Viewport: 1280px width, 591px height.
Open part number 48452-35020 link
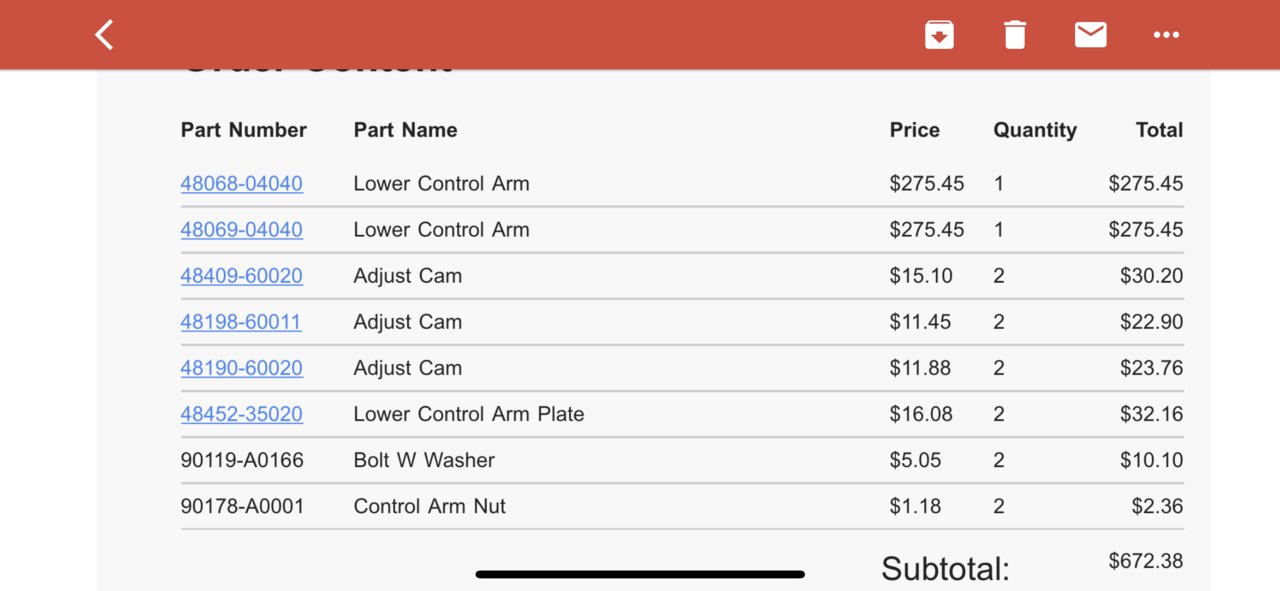(241, 414)
